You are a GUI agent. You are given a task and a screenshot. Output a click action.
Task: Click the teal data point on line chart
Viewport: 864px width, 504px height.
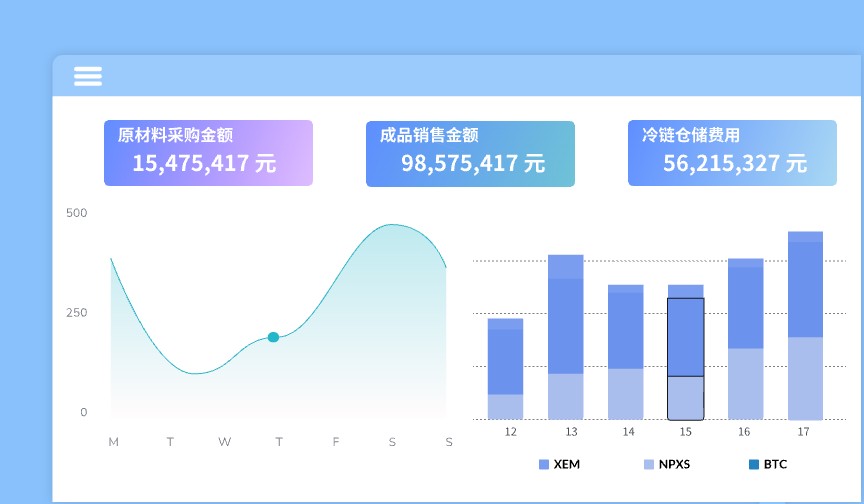coord(273,338)
